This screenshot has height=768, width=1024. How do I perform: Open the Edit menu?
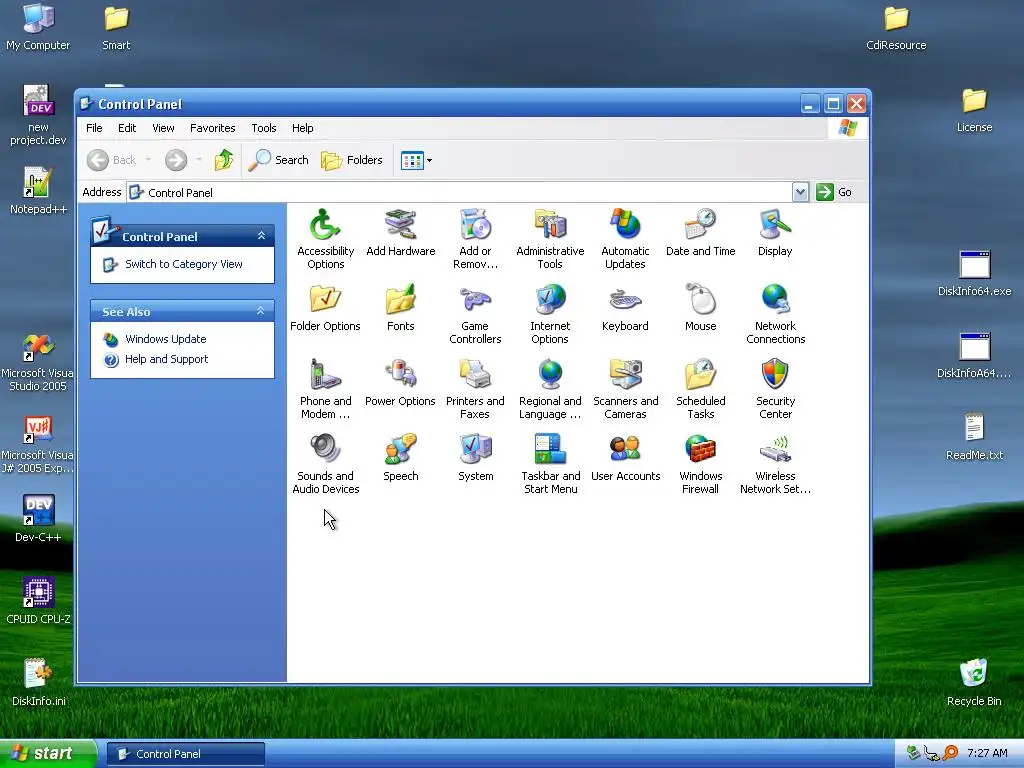click(127, 128)
